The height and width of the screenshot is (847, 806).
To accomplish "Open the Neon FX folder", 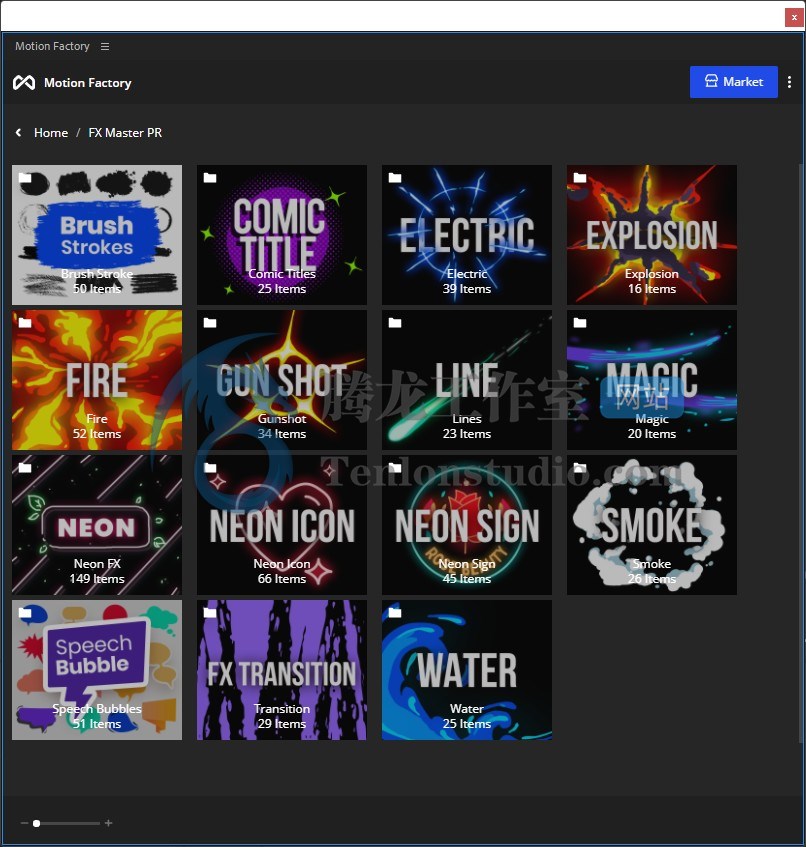I will click(97, 525).
